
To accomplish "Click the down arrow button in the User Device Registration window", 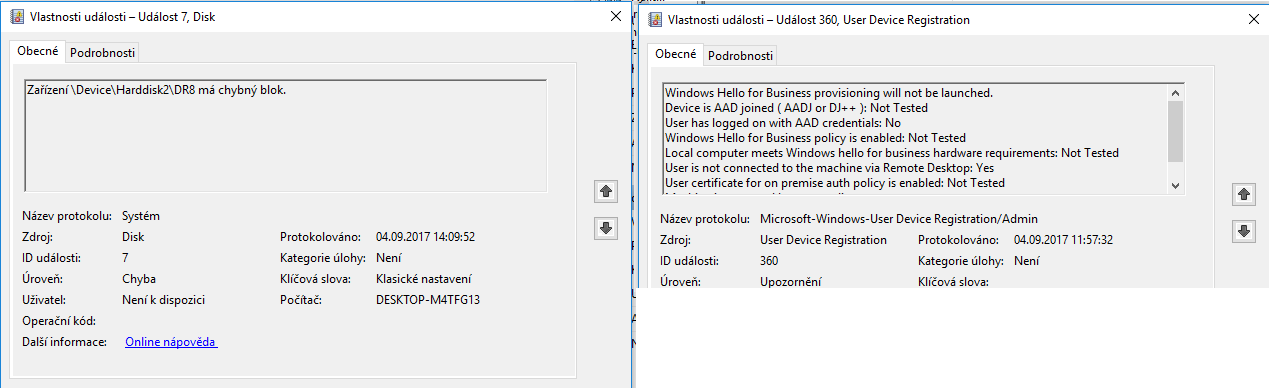I will pos(1243,231).
